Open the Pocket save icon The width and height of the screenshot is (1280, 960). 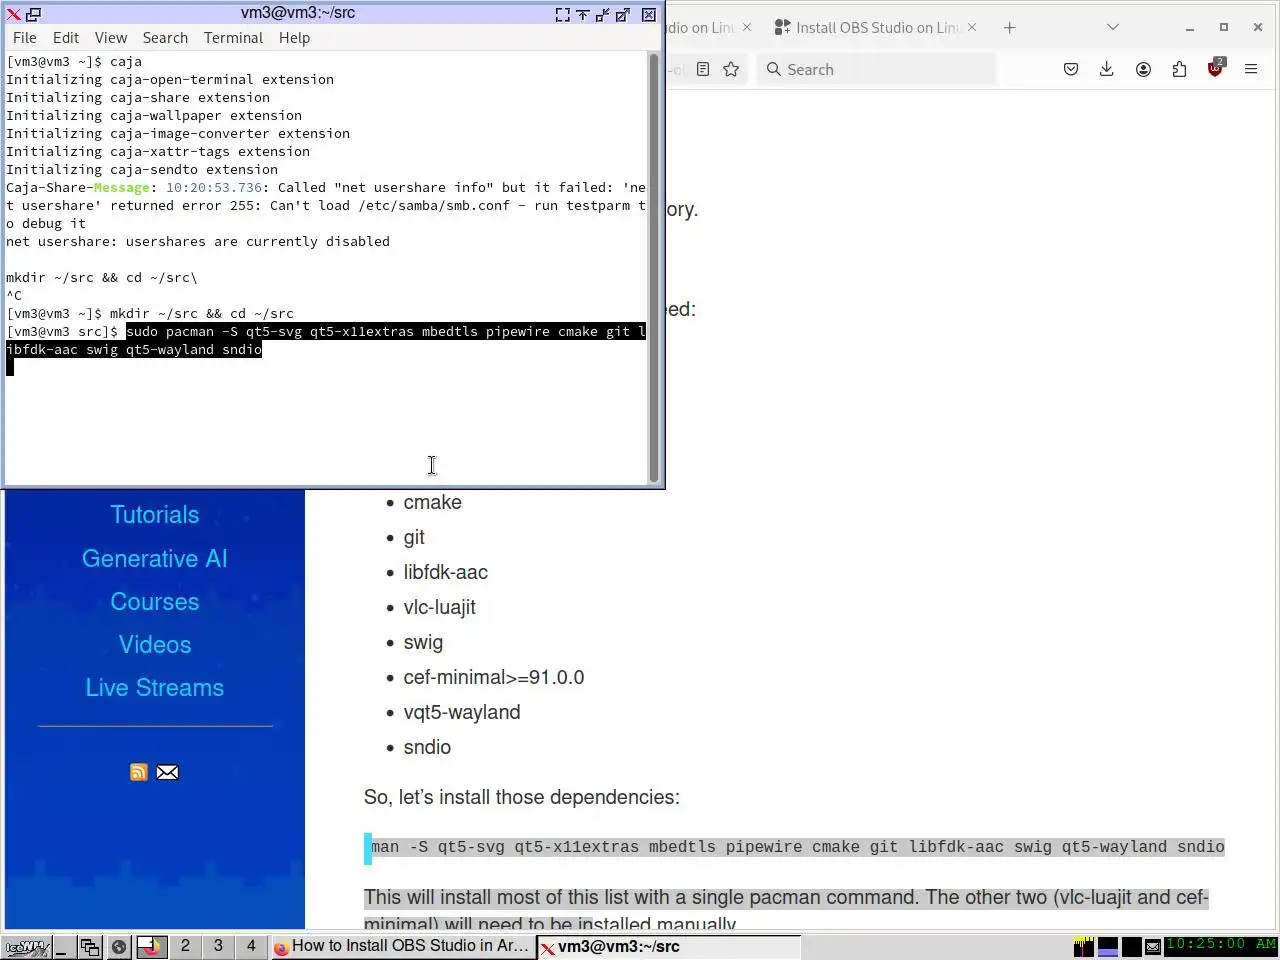coord(1071,69)
